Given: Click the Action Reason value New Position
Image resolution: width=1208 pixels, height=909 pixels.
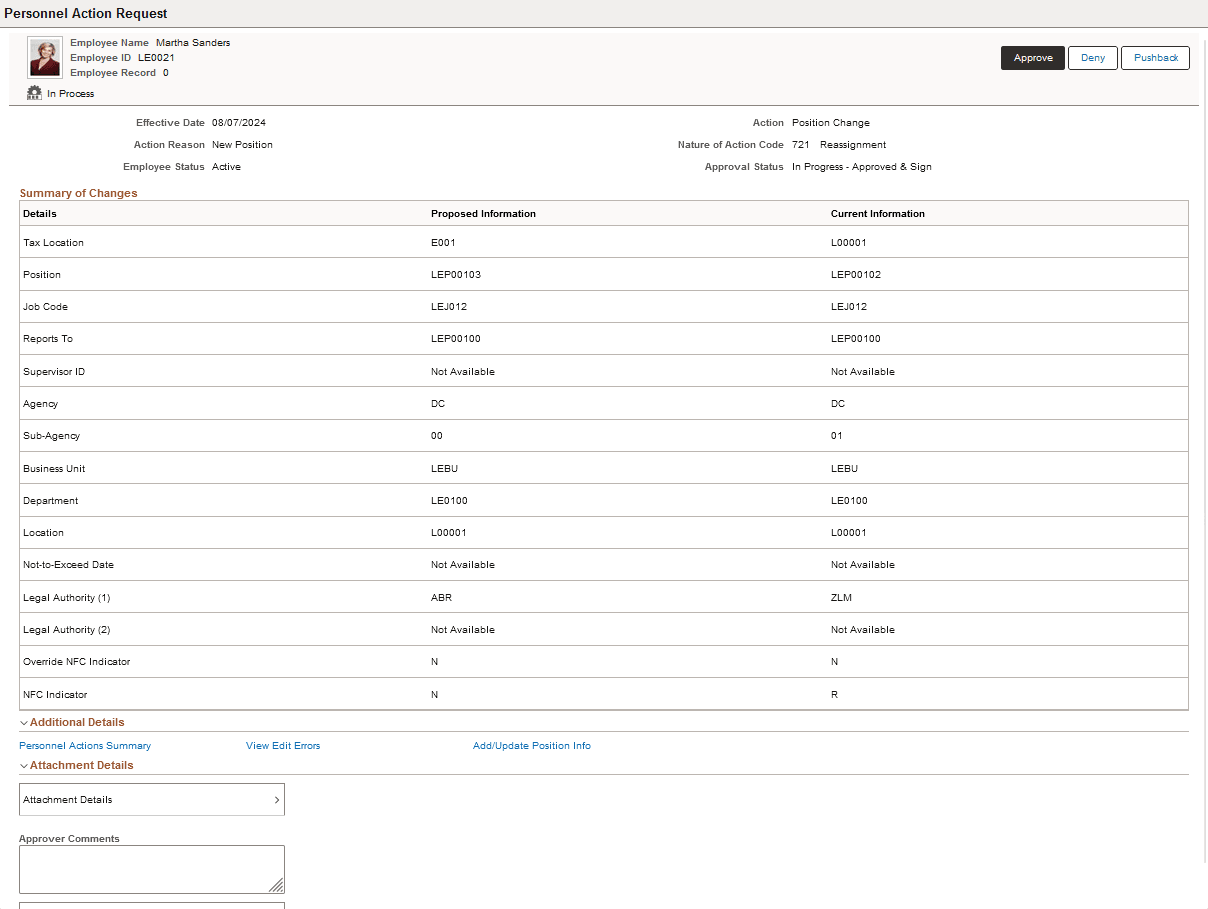Looking at the screenshot, I should coord(242,145).
